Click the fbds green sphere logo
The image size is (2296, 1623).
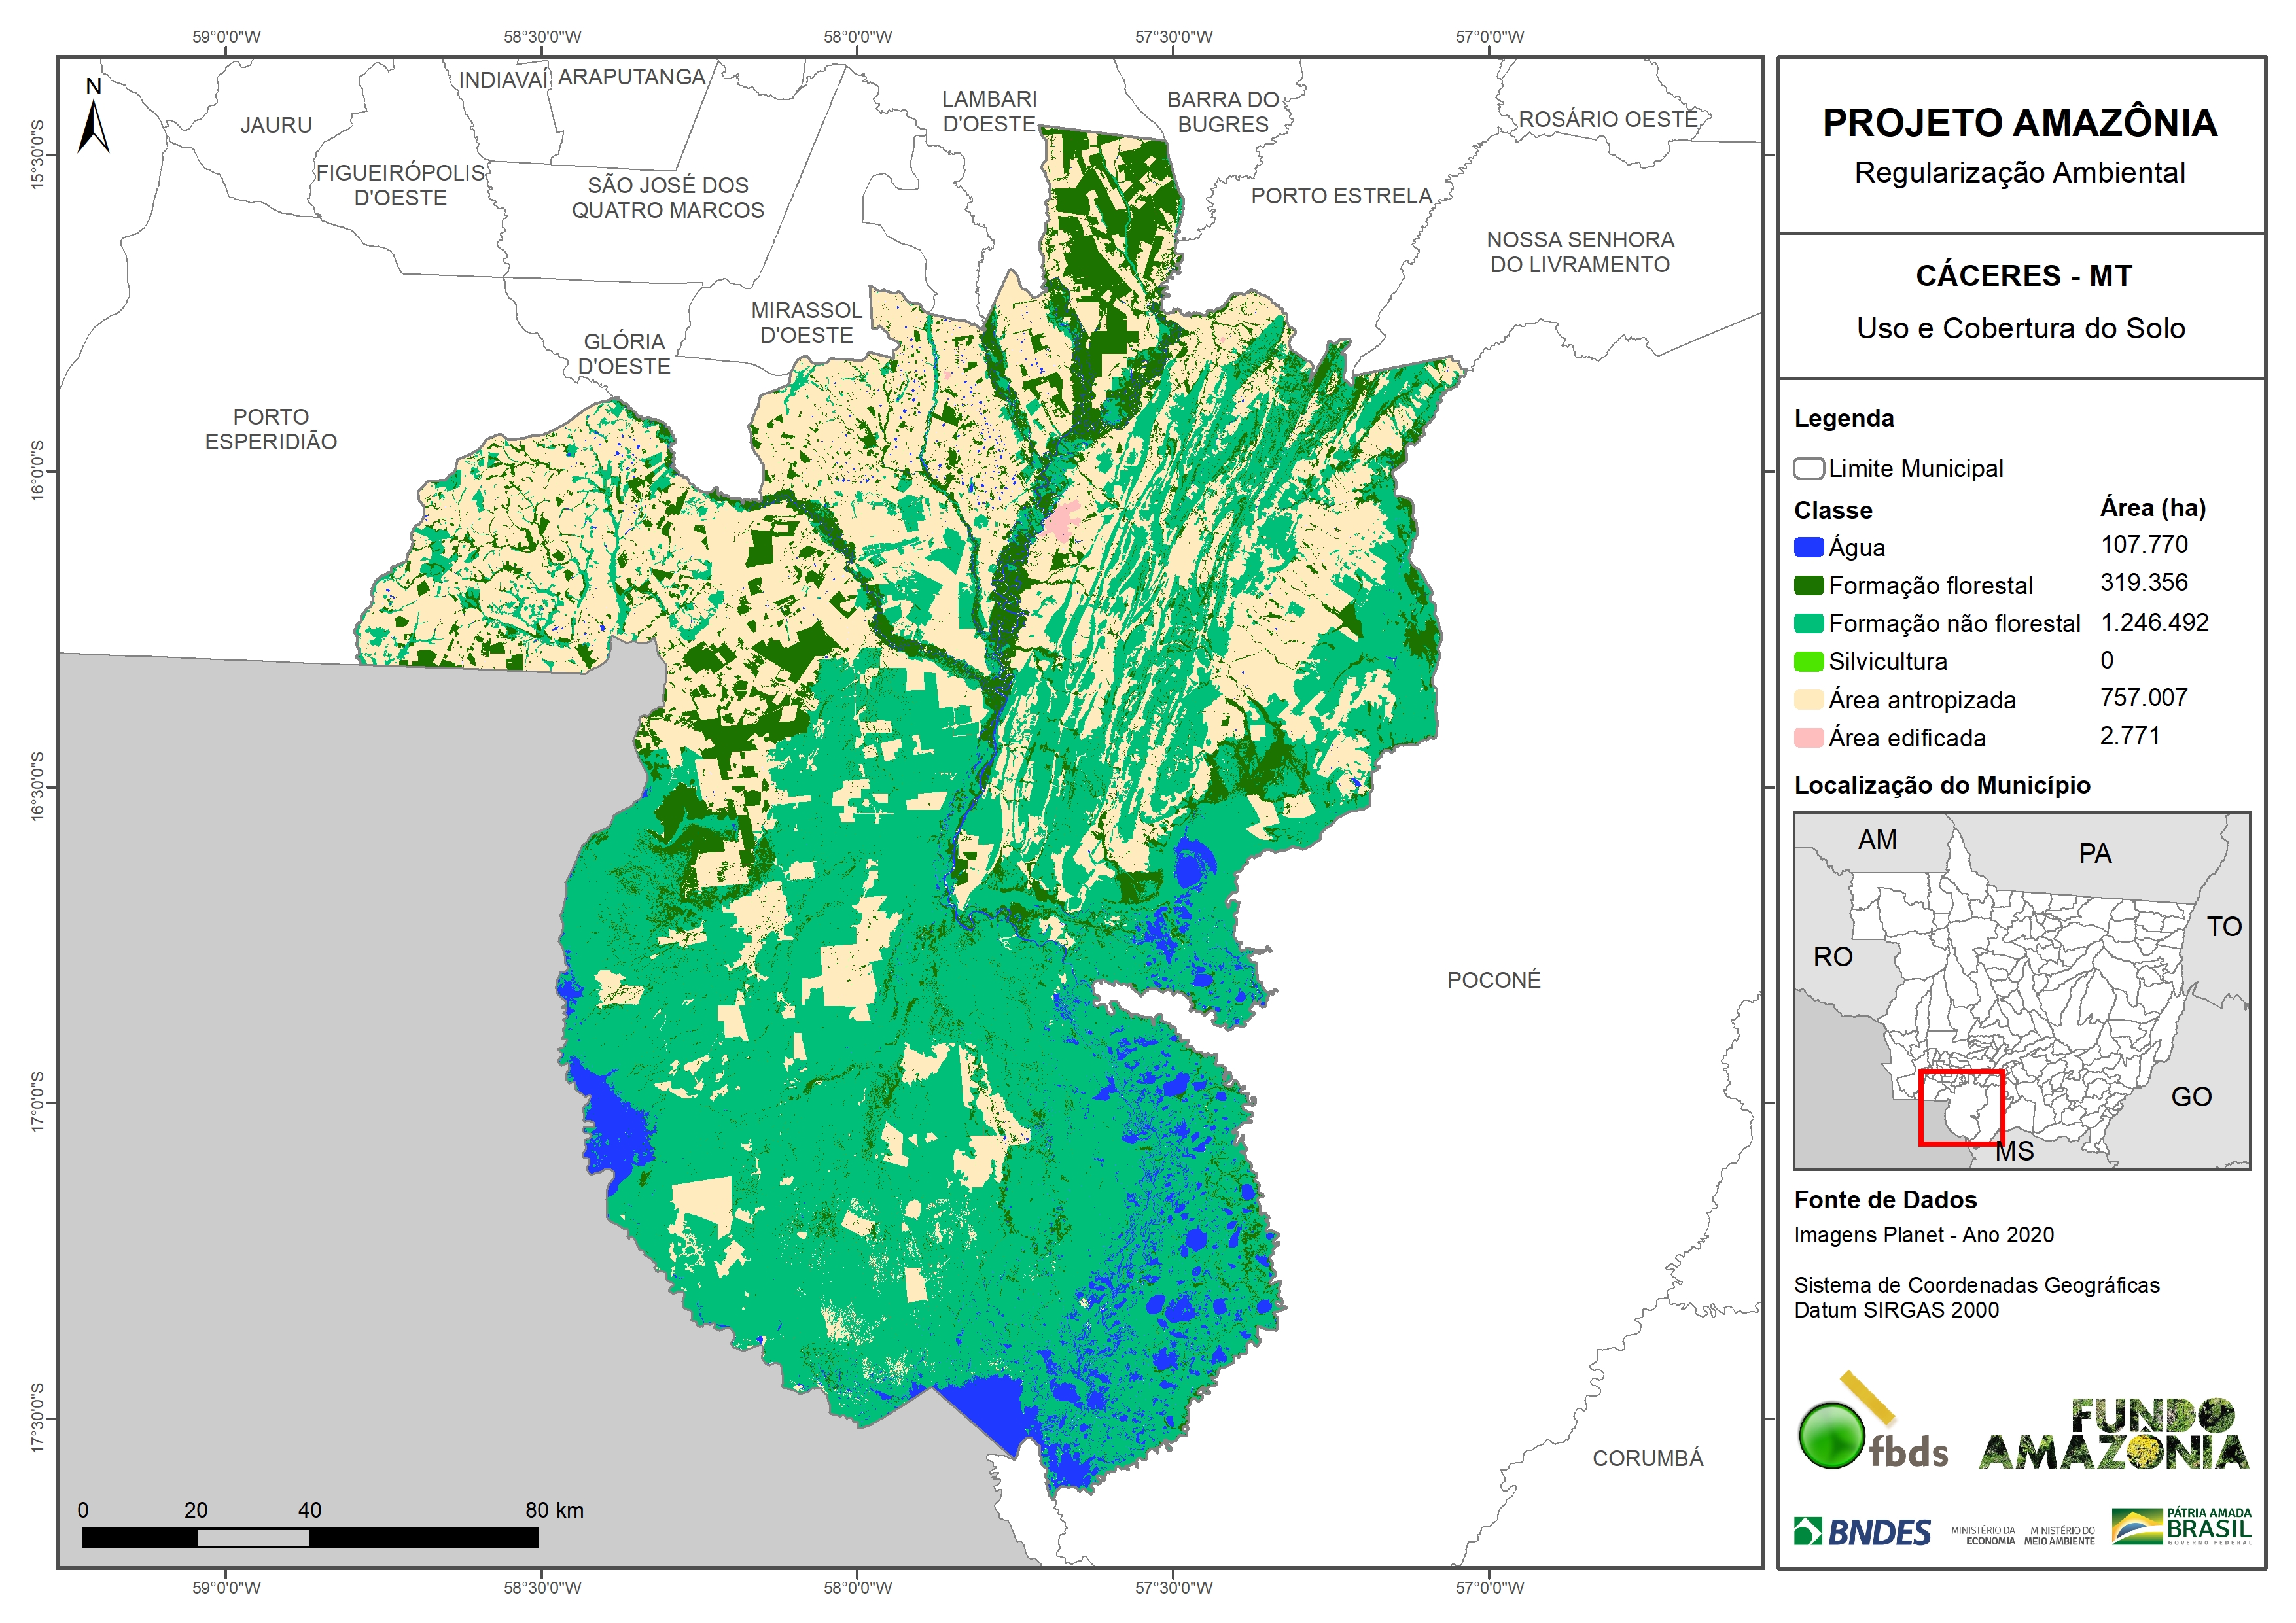click(1831, 1435)
